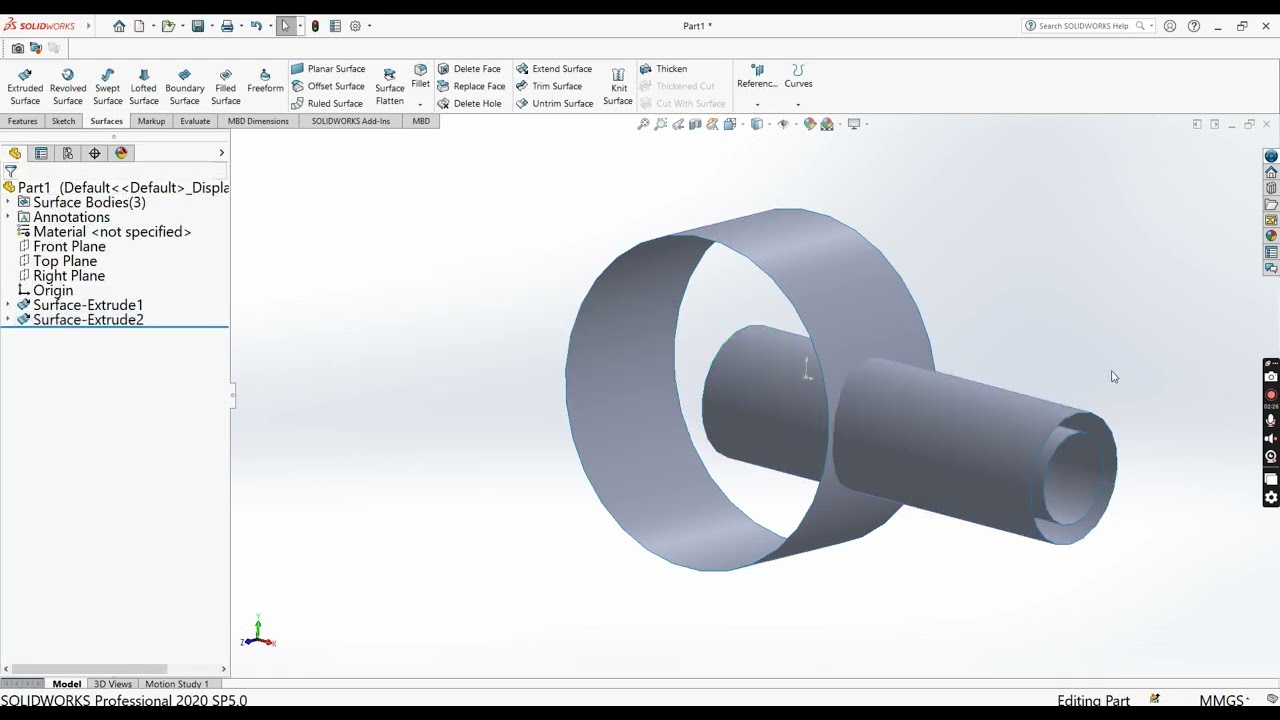Screen dimensions: 1280x720
Task: Open File Explorer task pane icon
Action: [x=1271, y=204]
